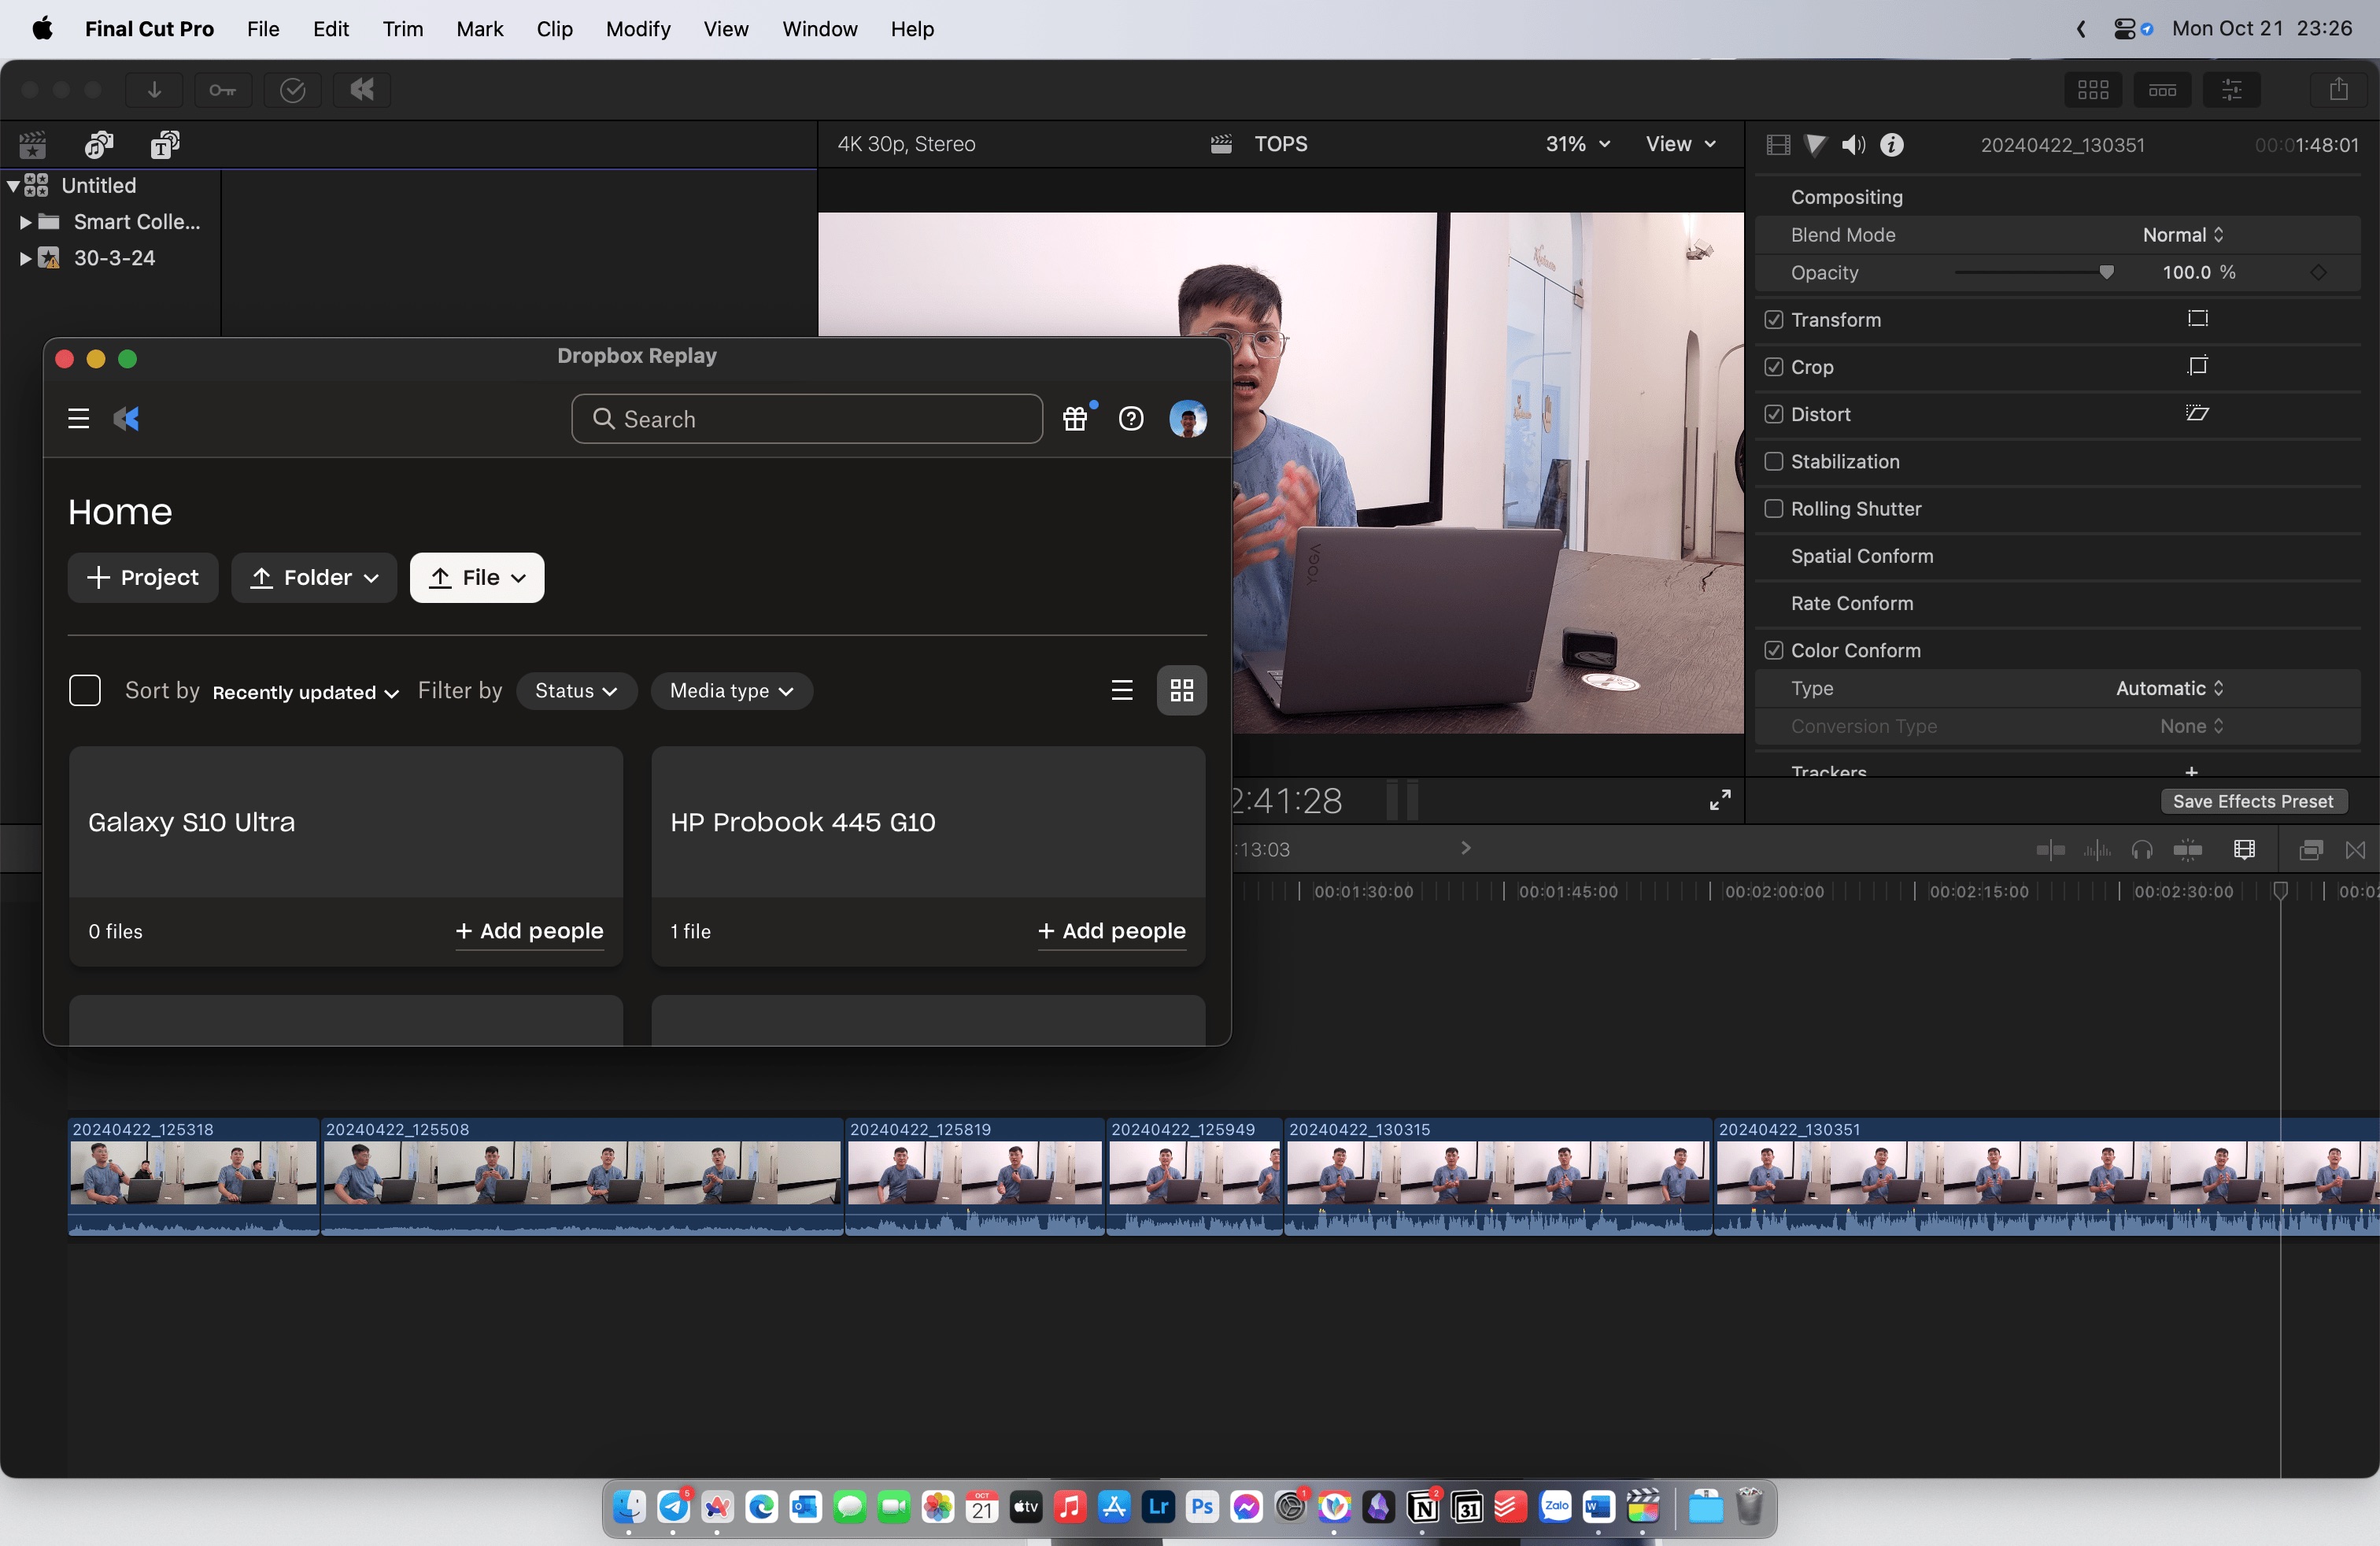Expand the Media type filter dropdown
Screen dimensions: 2380x1546
730,689
